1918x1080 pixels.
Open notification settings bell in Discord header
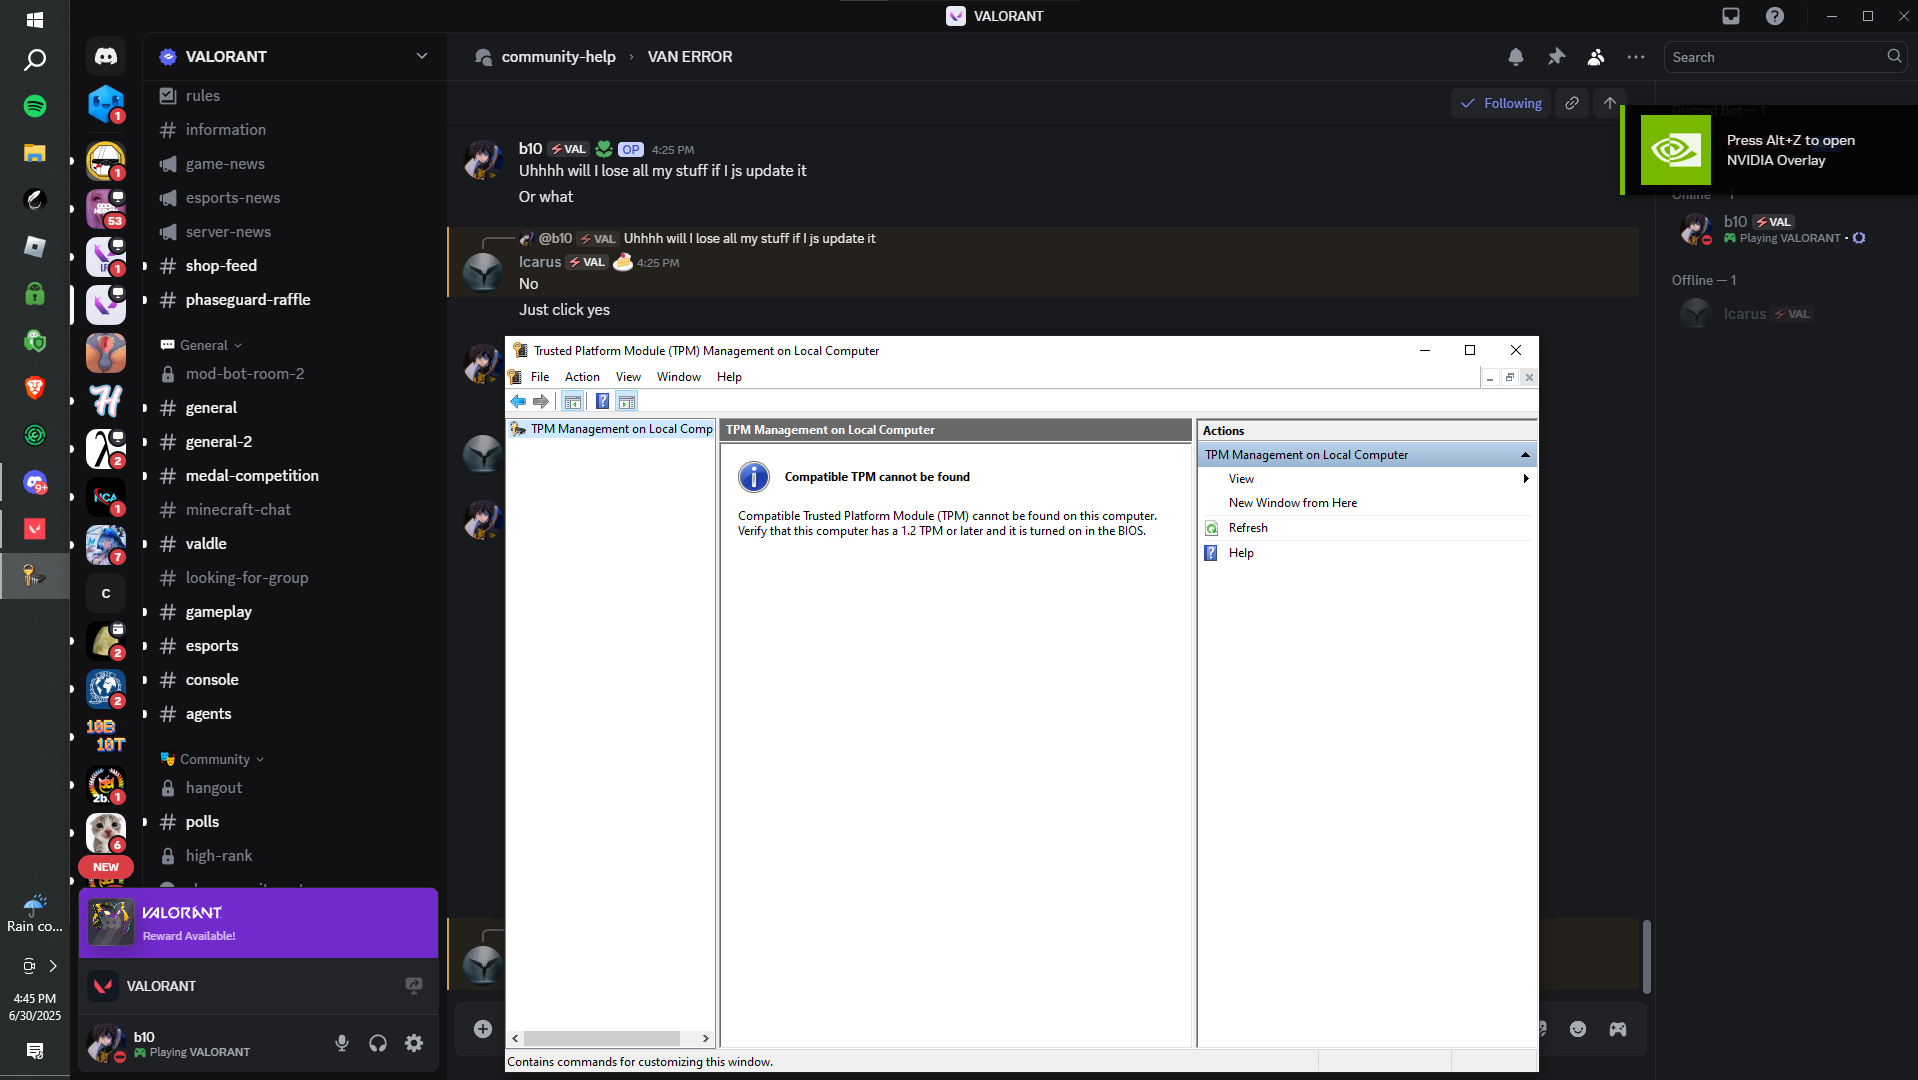click(1516, 57)
